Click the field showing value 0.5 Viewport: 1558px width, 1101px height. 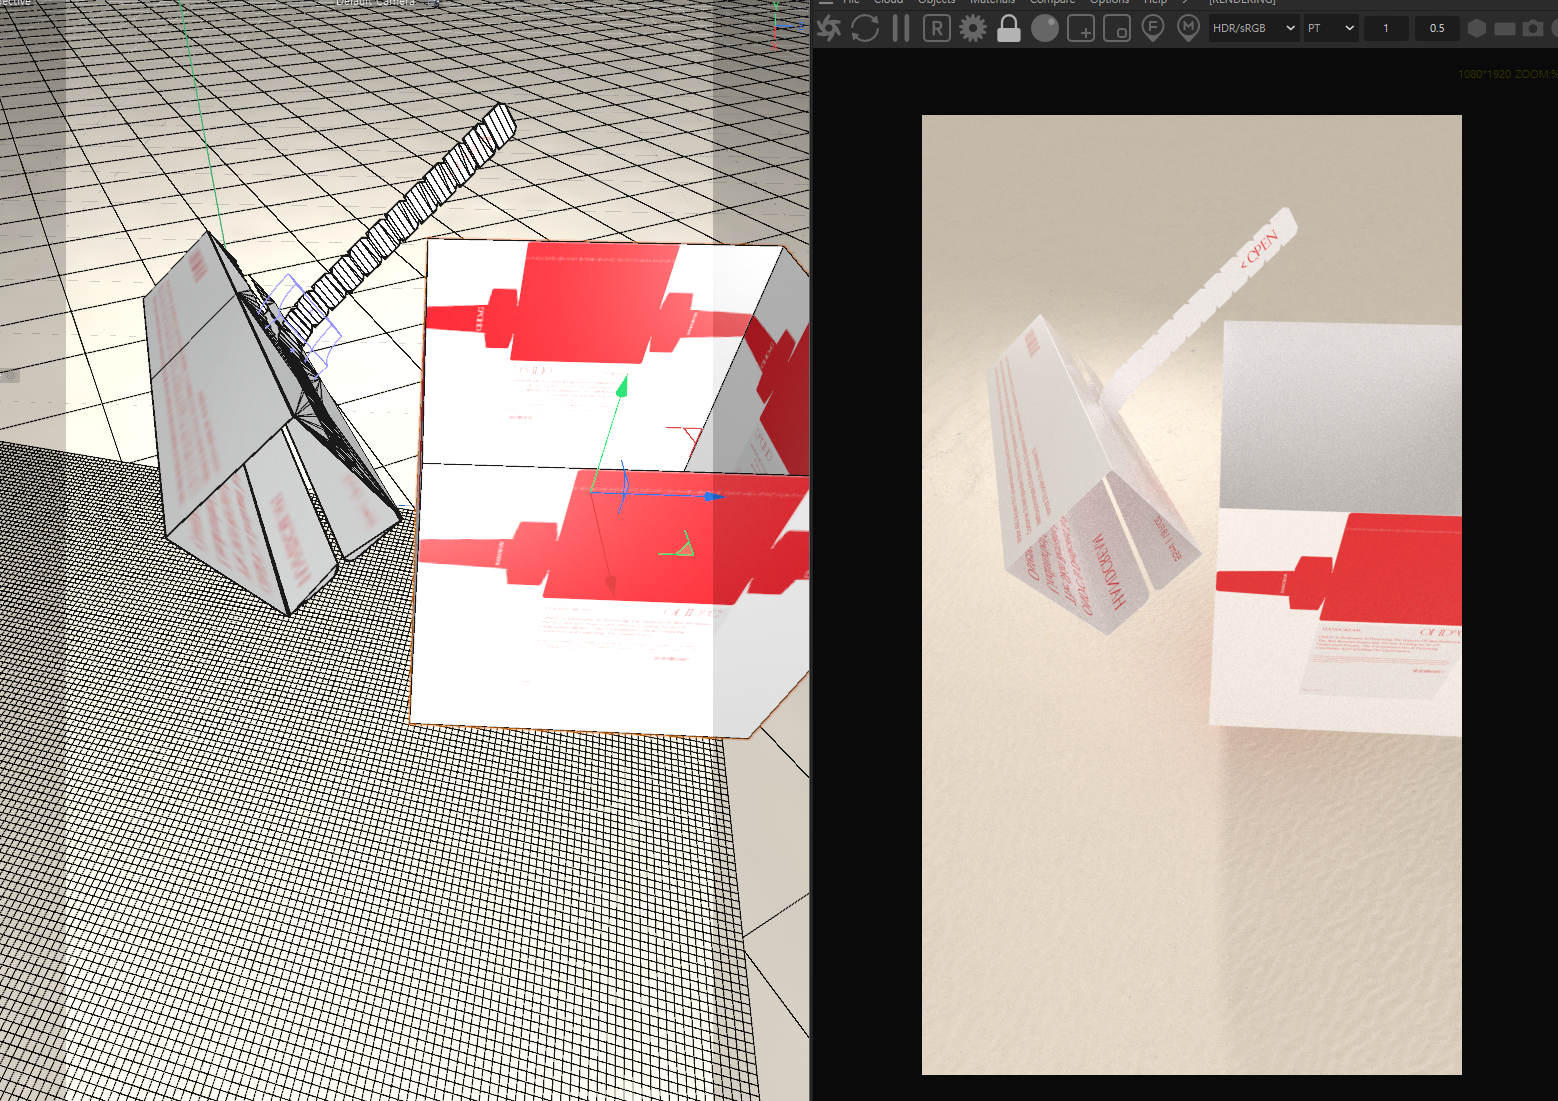point(1437,28)
